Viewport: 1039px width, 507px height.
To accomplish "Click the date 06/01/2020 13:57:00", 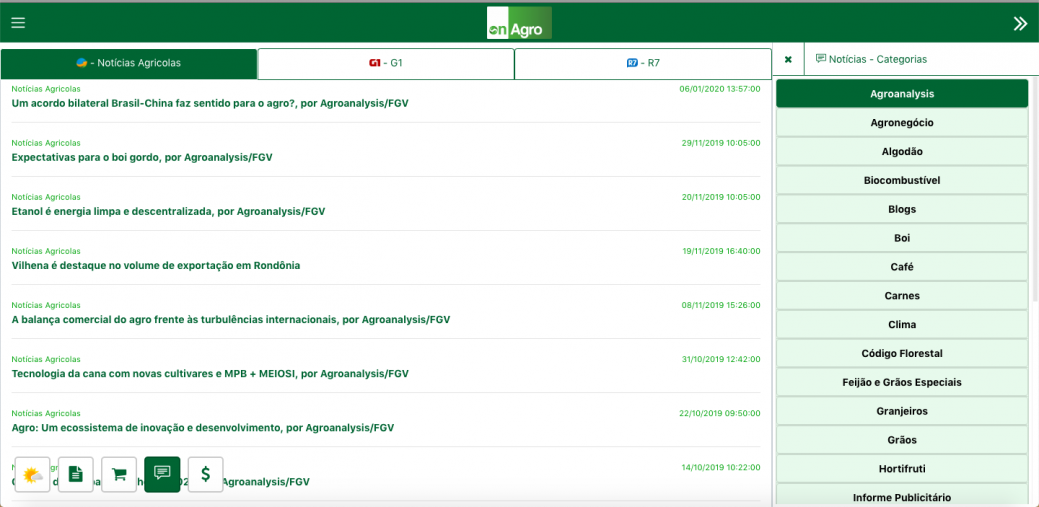I will pyautogui.click(x=720, y=88).
